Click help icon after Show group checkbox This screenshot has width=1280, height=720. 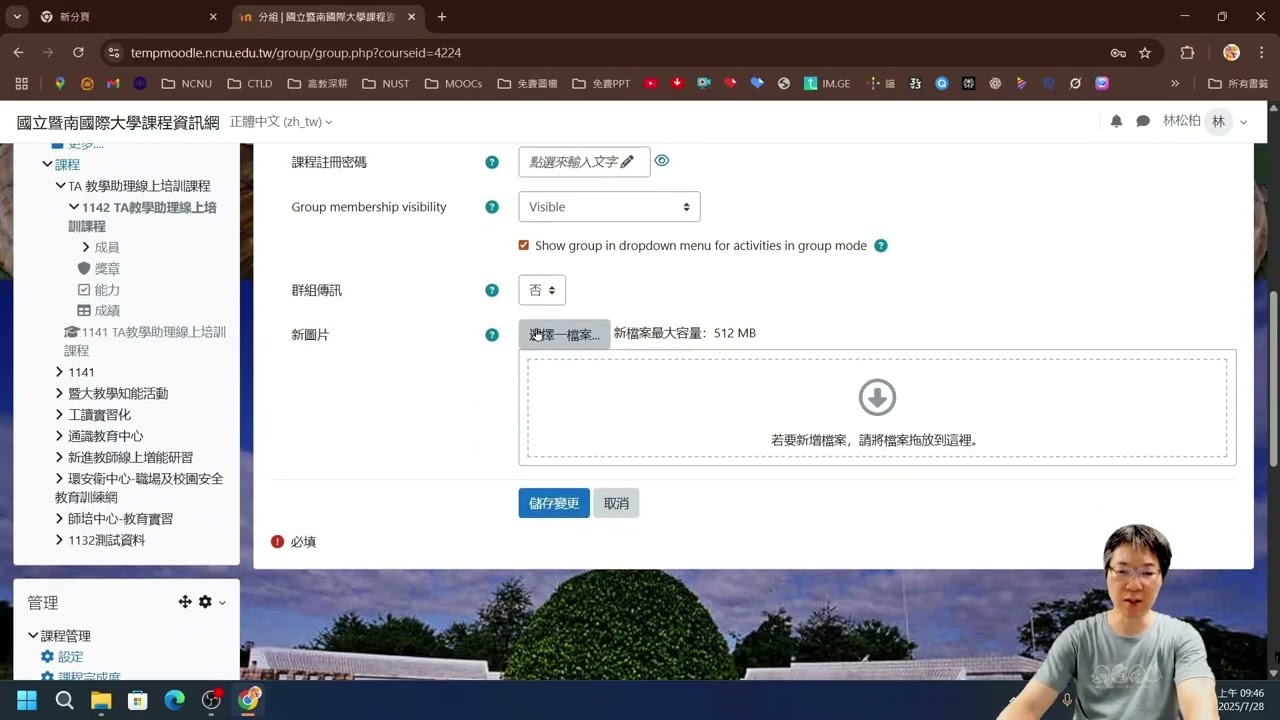881,246
